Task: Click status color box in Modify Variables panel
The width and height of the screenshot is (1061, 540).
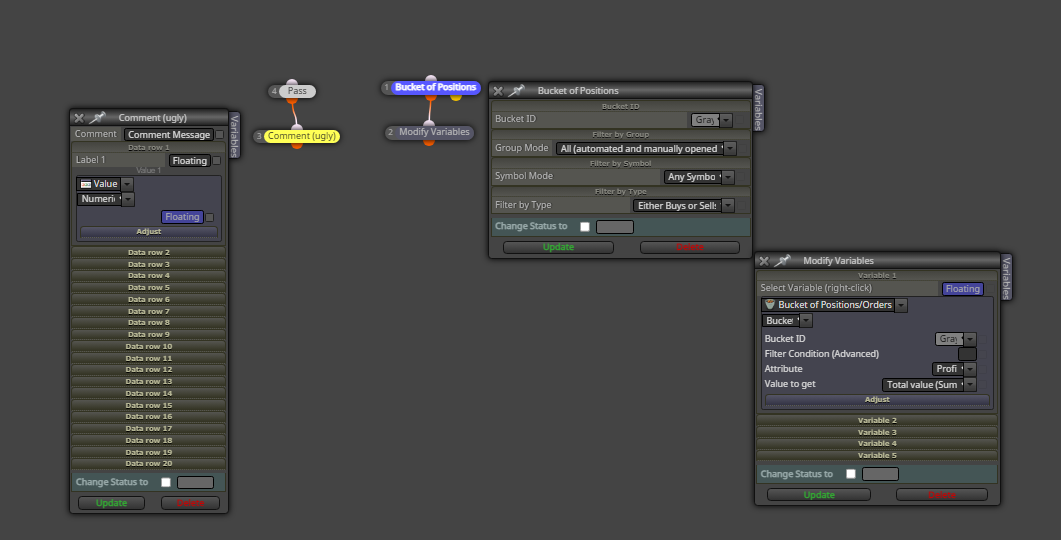Action: (x=880, y=474)
